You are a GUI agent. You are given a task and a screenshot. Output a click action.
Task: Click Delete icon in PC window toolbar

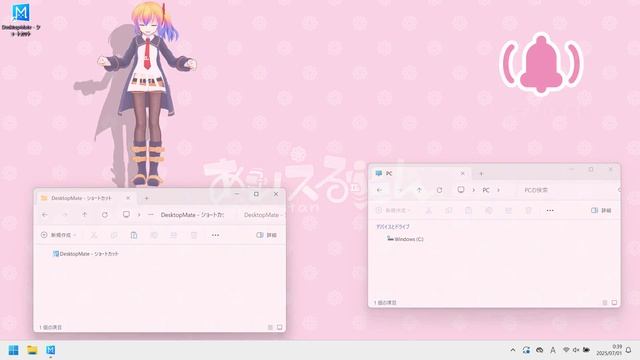(x=529, y=211)
